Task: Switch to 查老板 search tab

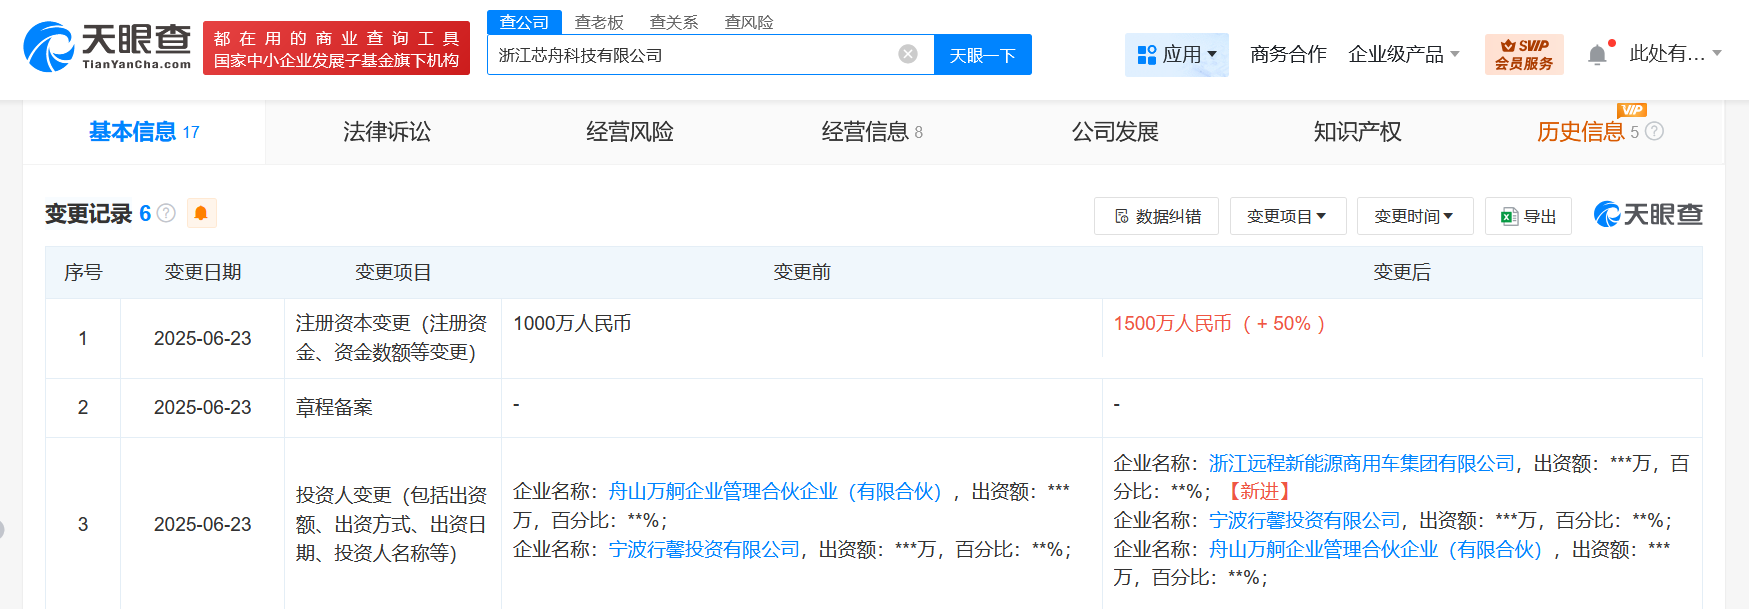Action: [x=599, y=22]
